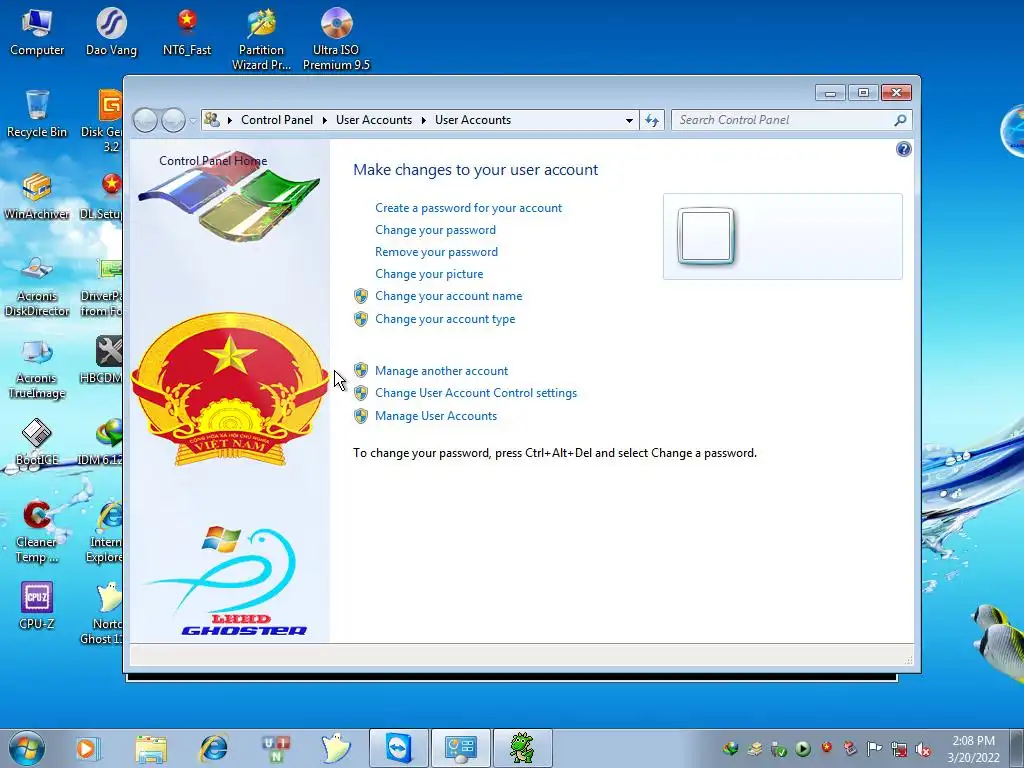The height and width of the screenshot is (768, 1024).
Task: Click the blank user account picture
Action: 706,236
